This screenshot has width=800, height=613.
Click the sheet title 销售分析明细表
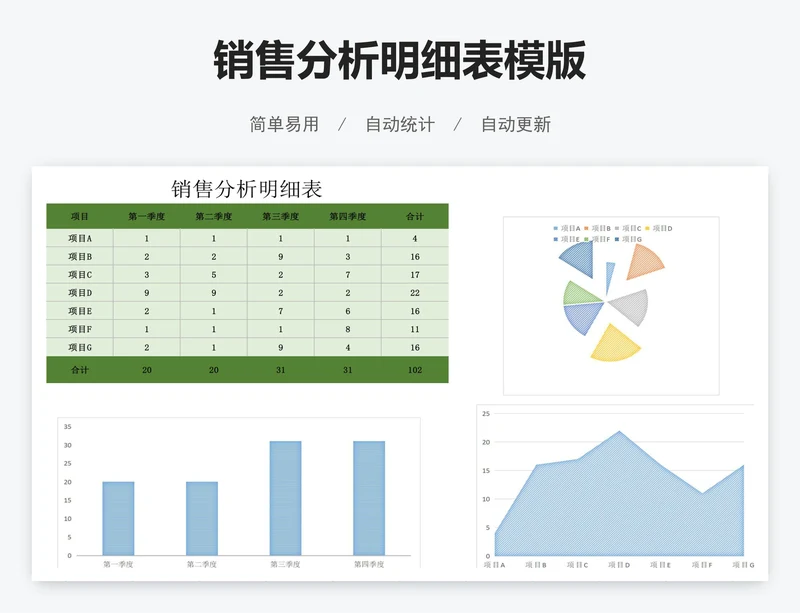click(246, 189)
